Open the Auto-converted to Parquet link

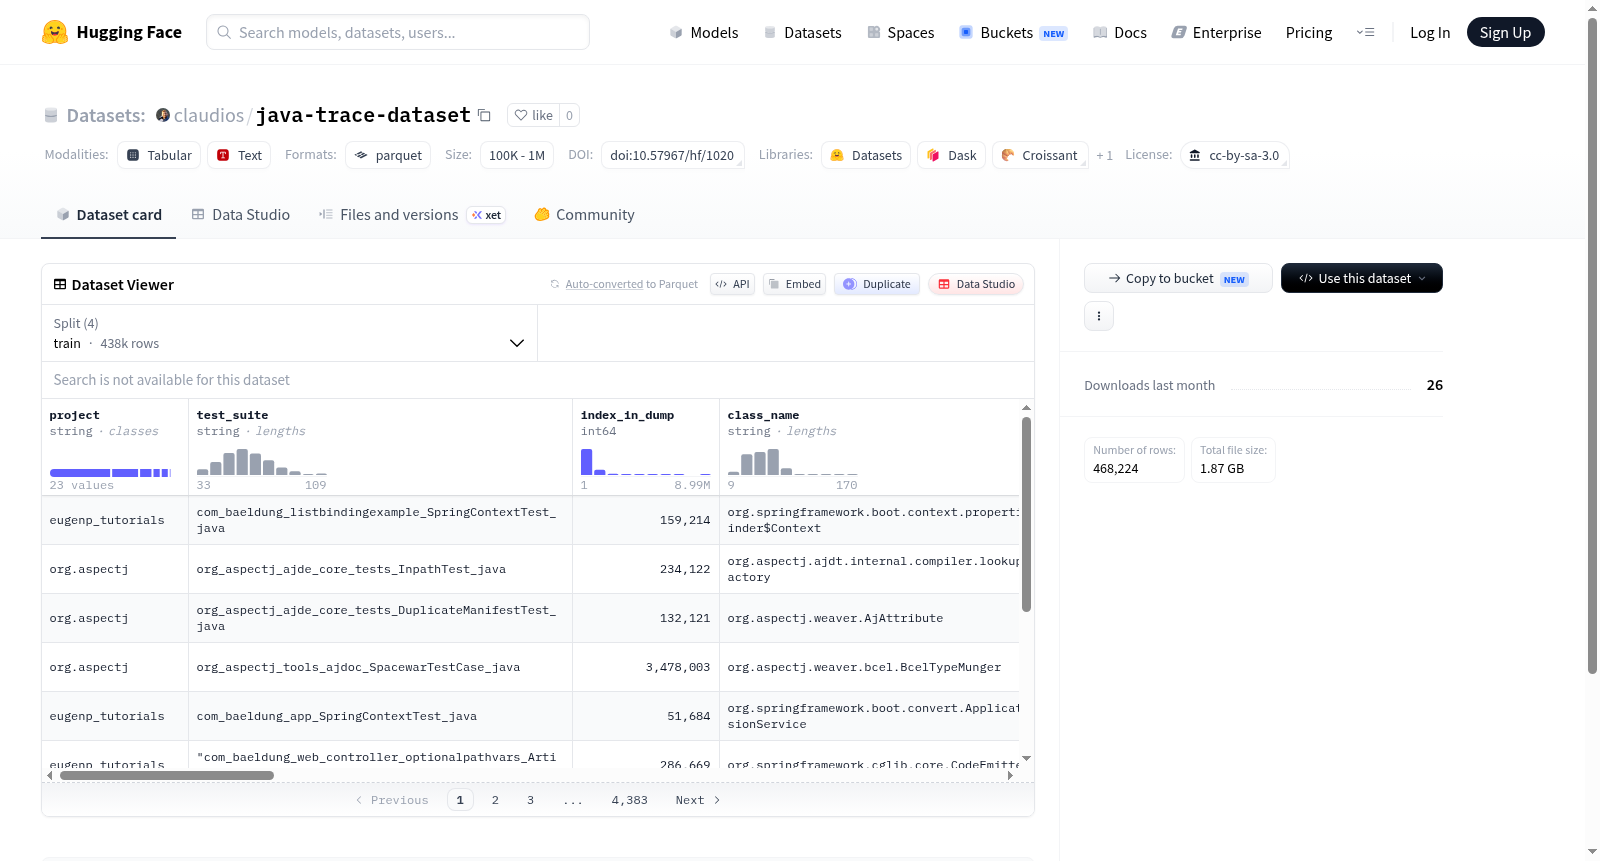coord(631,284)
